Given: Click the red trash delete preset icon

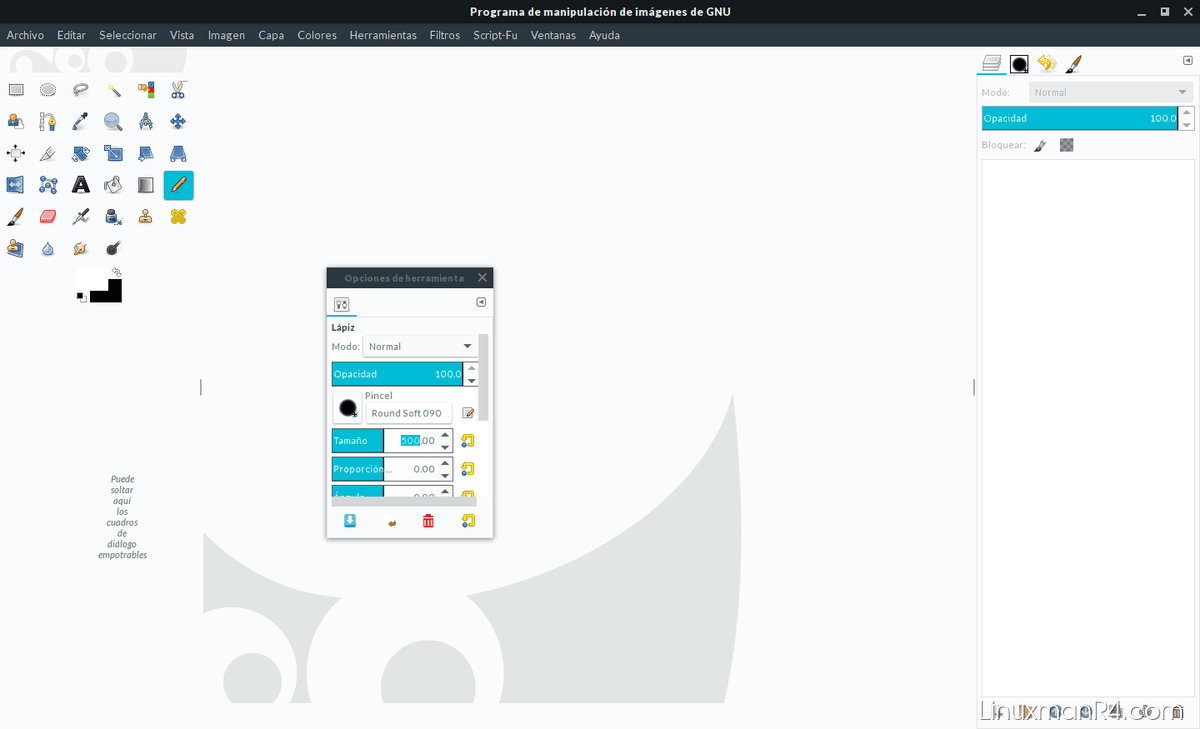Looking at the screenshot, I should (428, 521).
